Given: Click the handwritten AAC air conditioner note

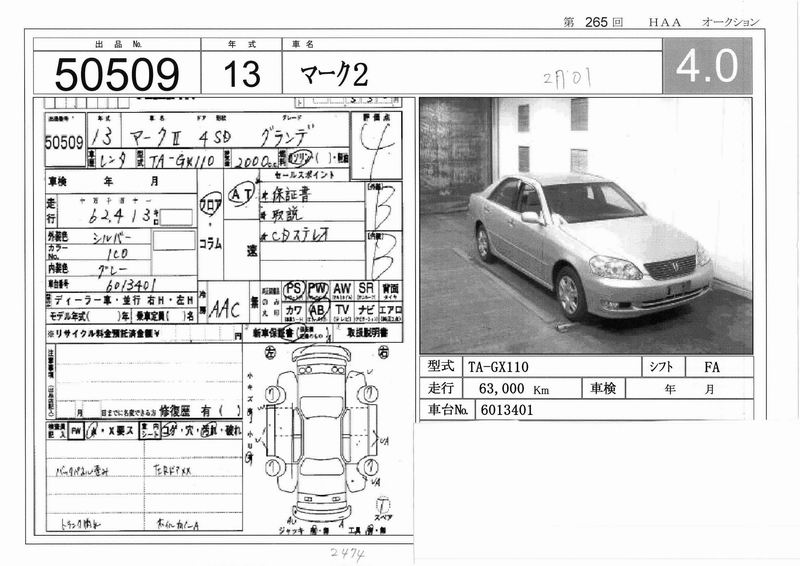Looking at the screenshot, I should click(x=224, y=309).
